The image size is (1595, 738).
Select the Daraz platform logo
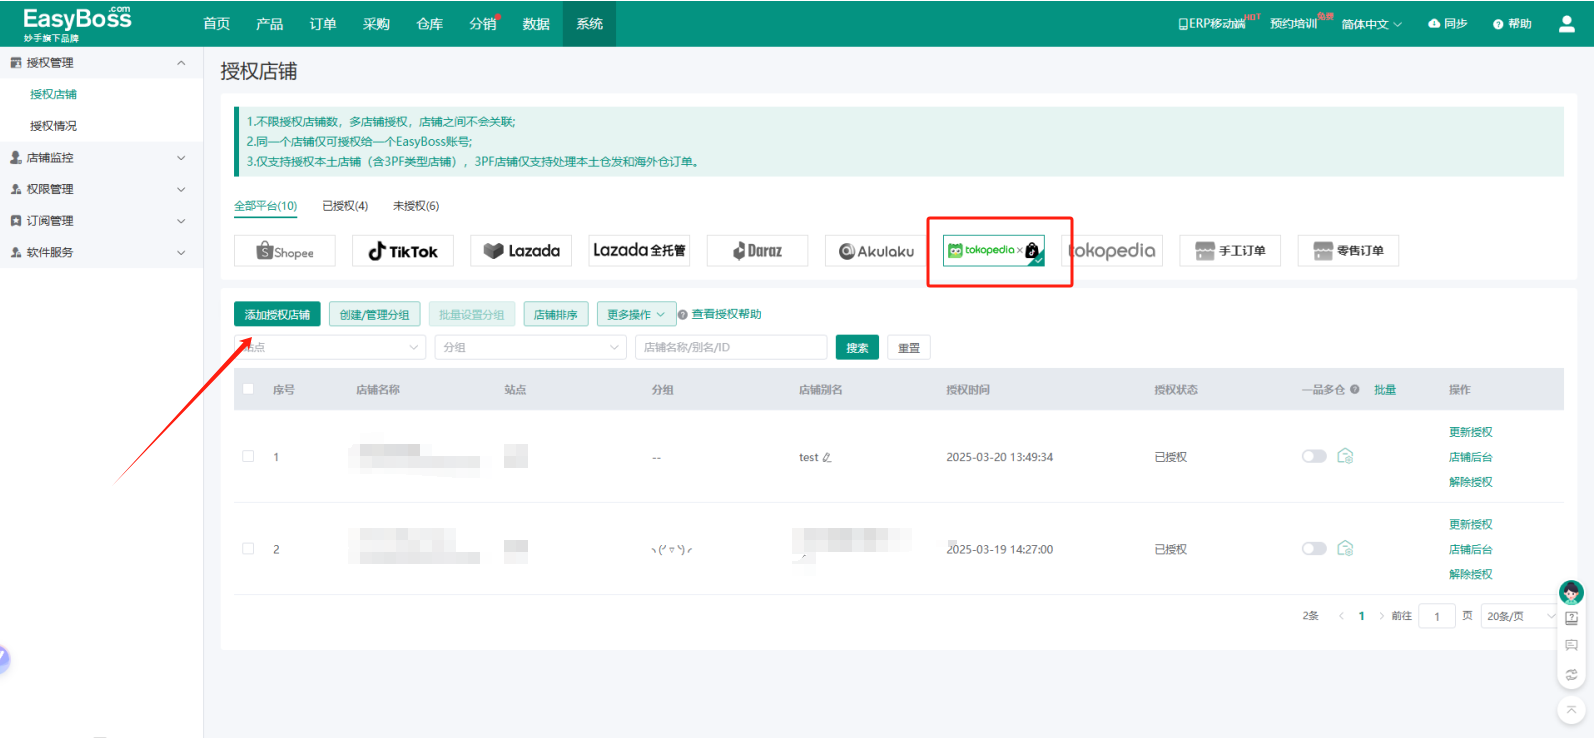coord(757,251)
